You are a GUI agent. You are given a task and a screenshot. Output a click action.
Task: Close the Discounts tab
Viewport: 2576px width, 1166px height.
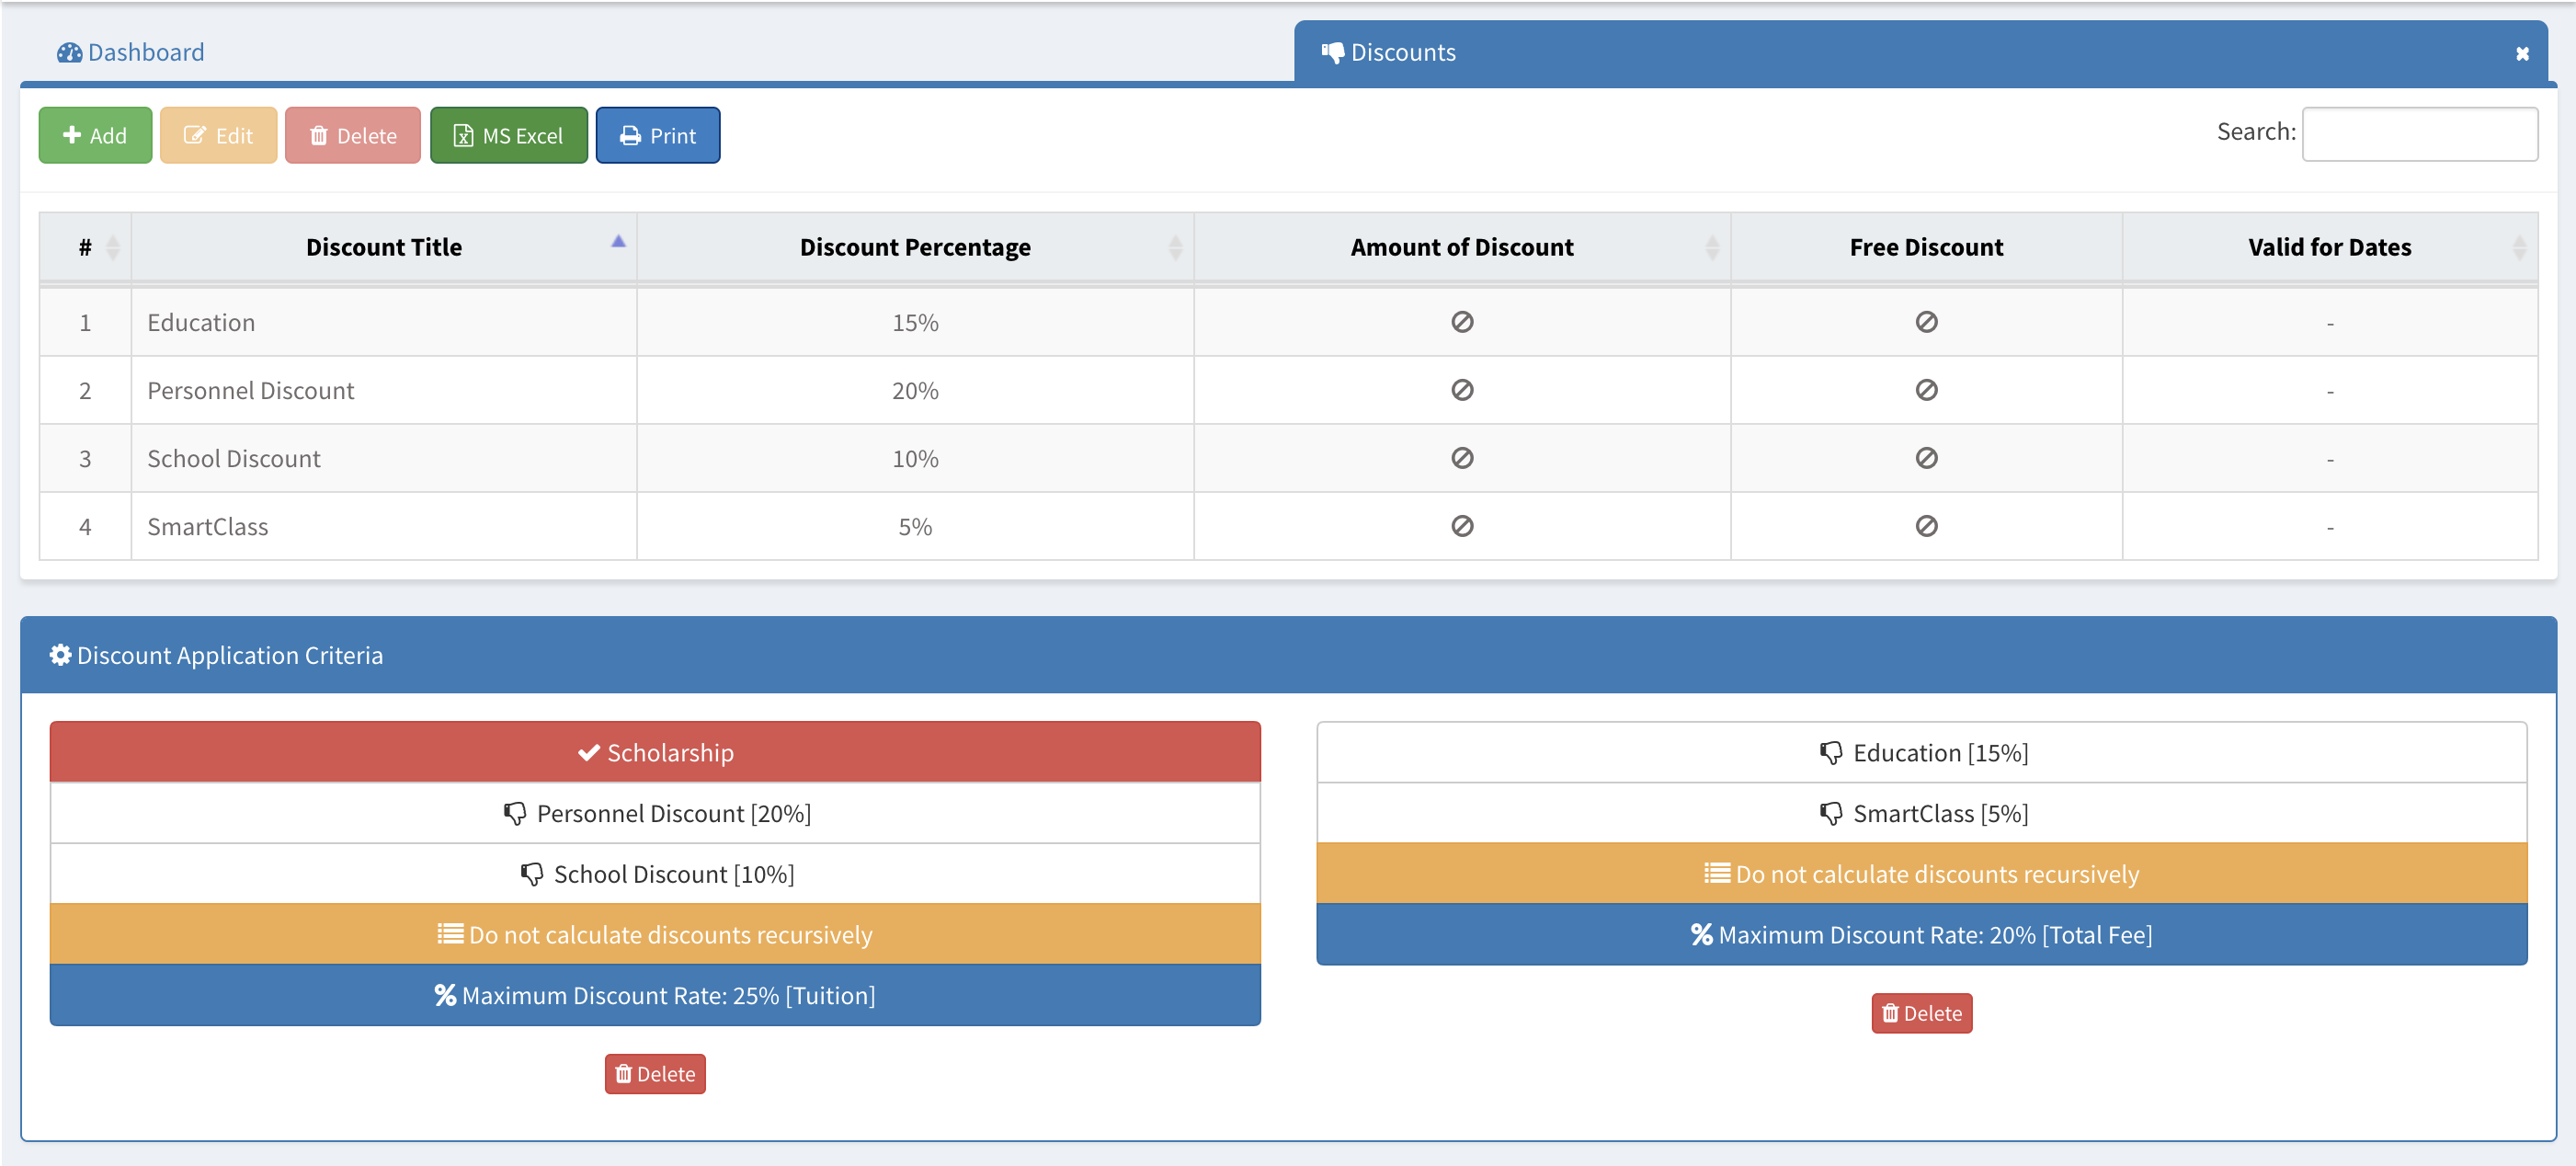(x=2521, y=54)
